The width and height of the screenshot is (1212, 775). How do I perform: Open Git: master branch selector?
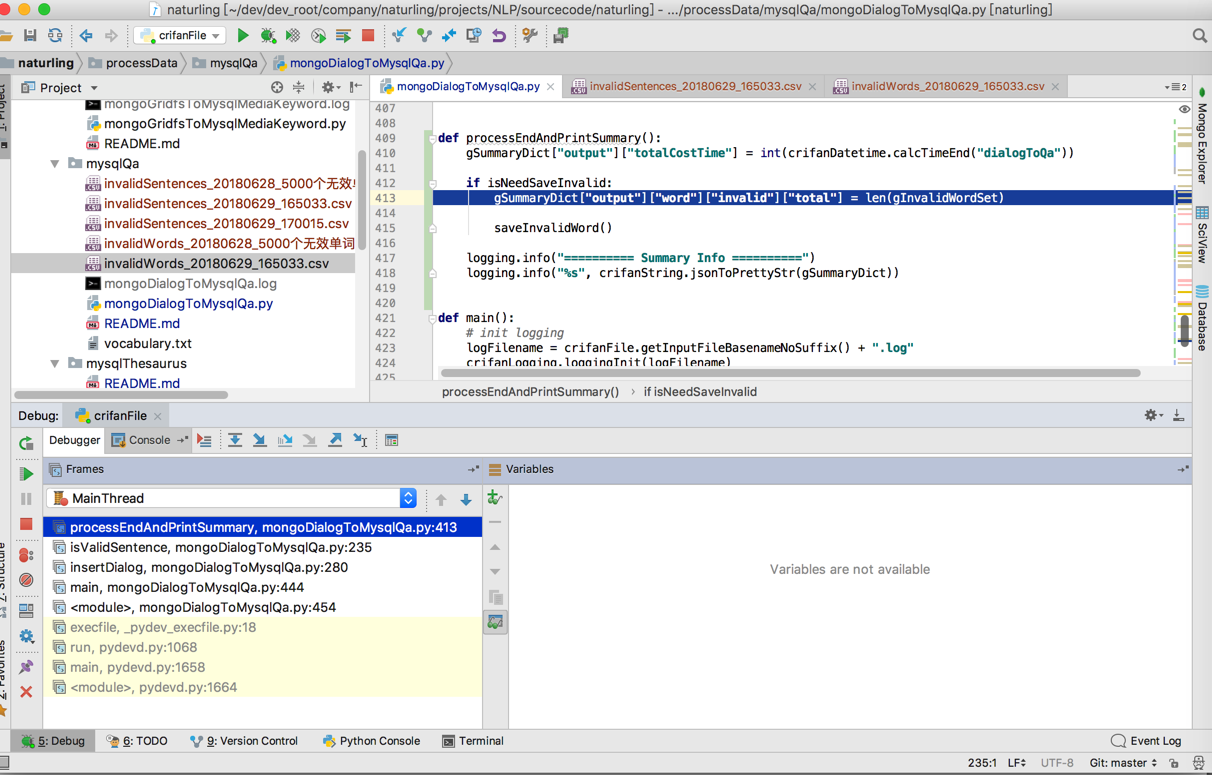[x=1123, y=763]
